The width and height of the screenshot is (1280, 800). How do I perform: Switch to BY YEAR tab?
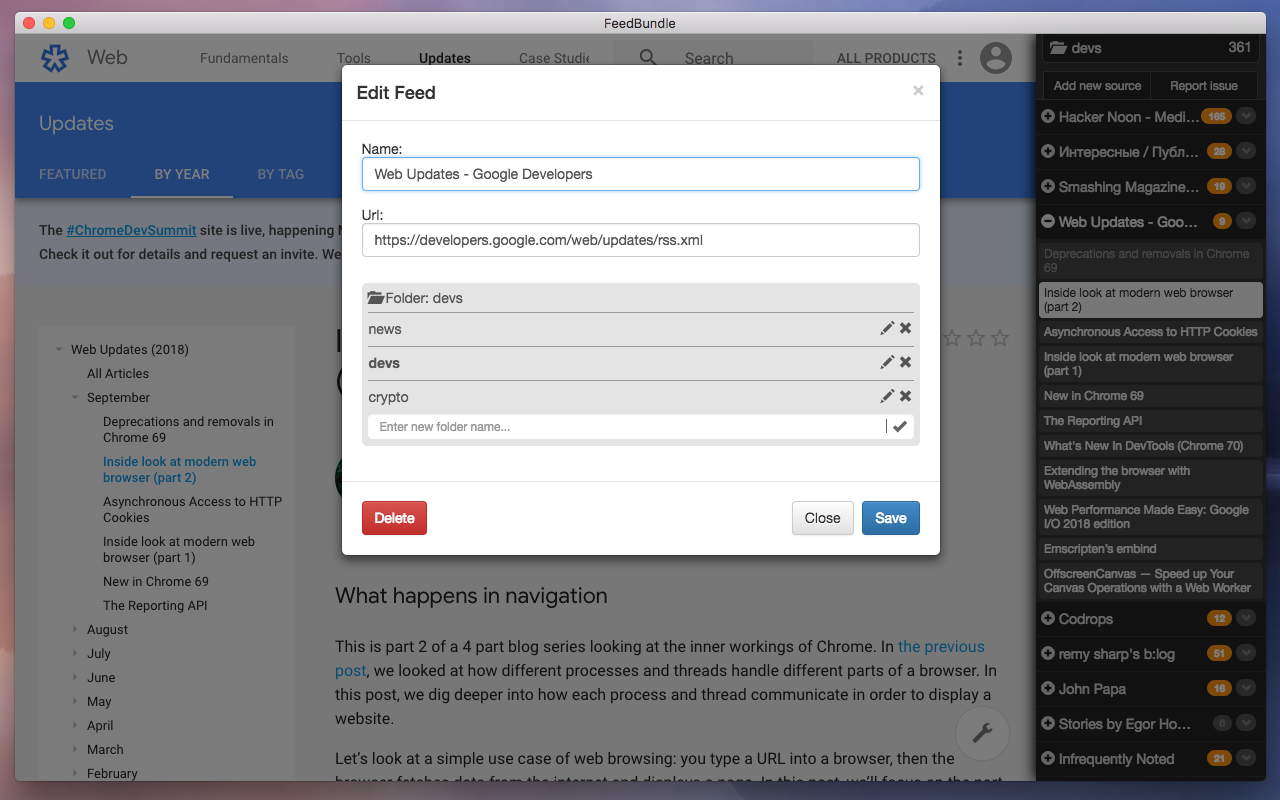click(x=182, y=174)
